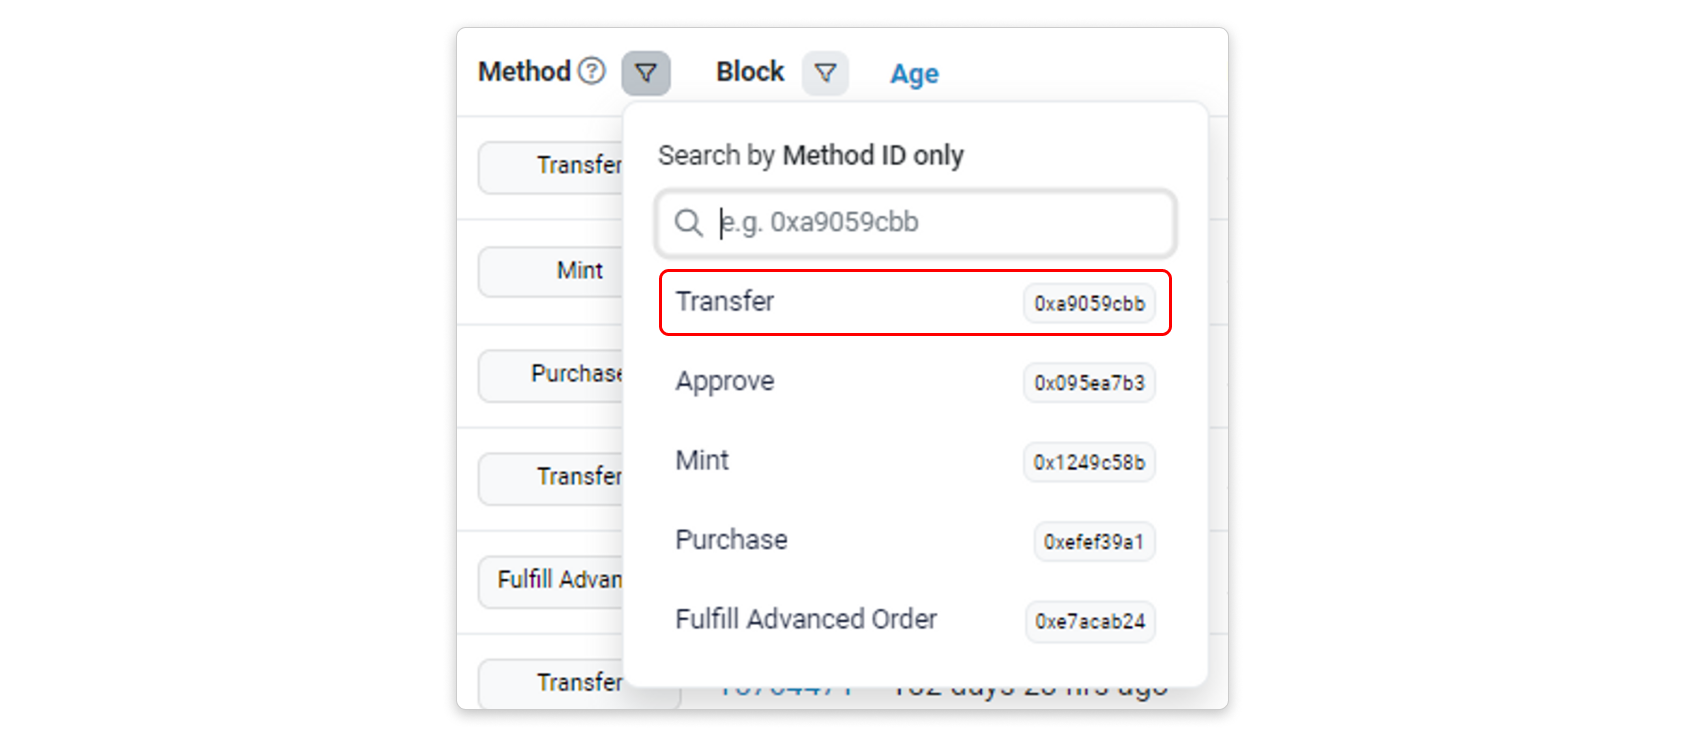Click the 0x095ea7b3 method ID badge
This screenshot has height=737, width=1686.
(1089, 383)
